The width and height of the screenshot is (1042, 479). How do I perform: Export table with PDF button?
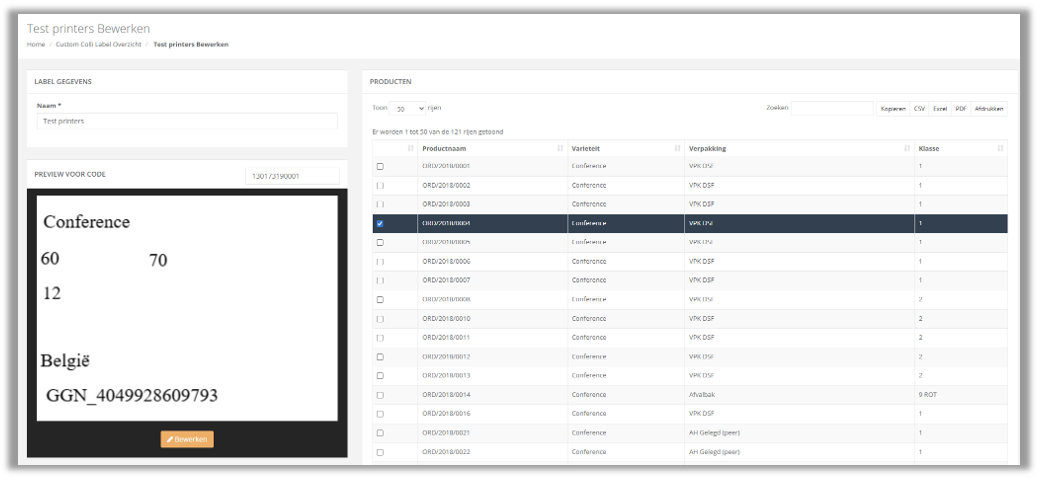point(961,109)
